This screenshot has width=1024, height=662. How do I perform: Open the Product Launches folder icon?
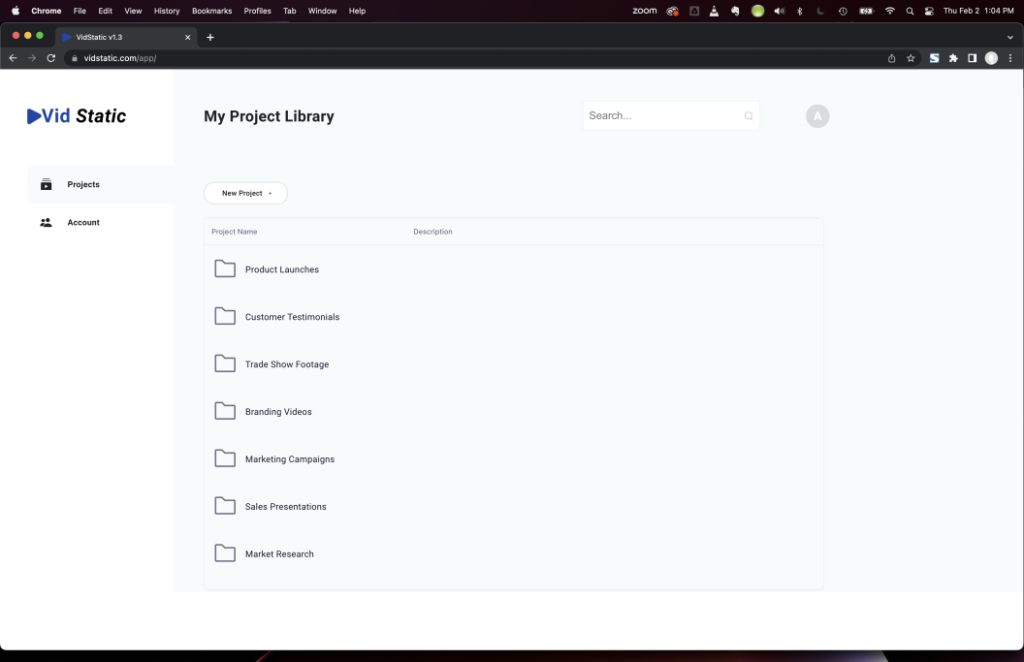point(225,269)
